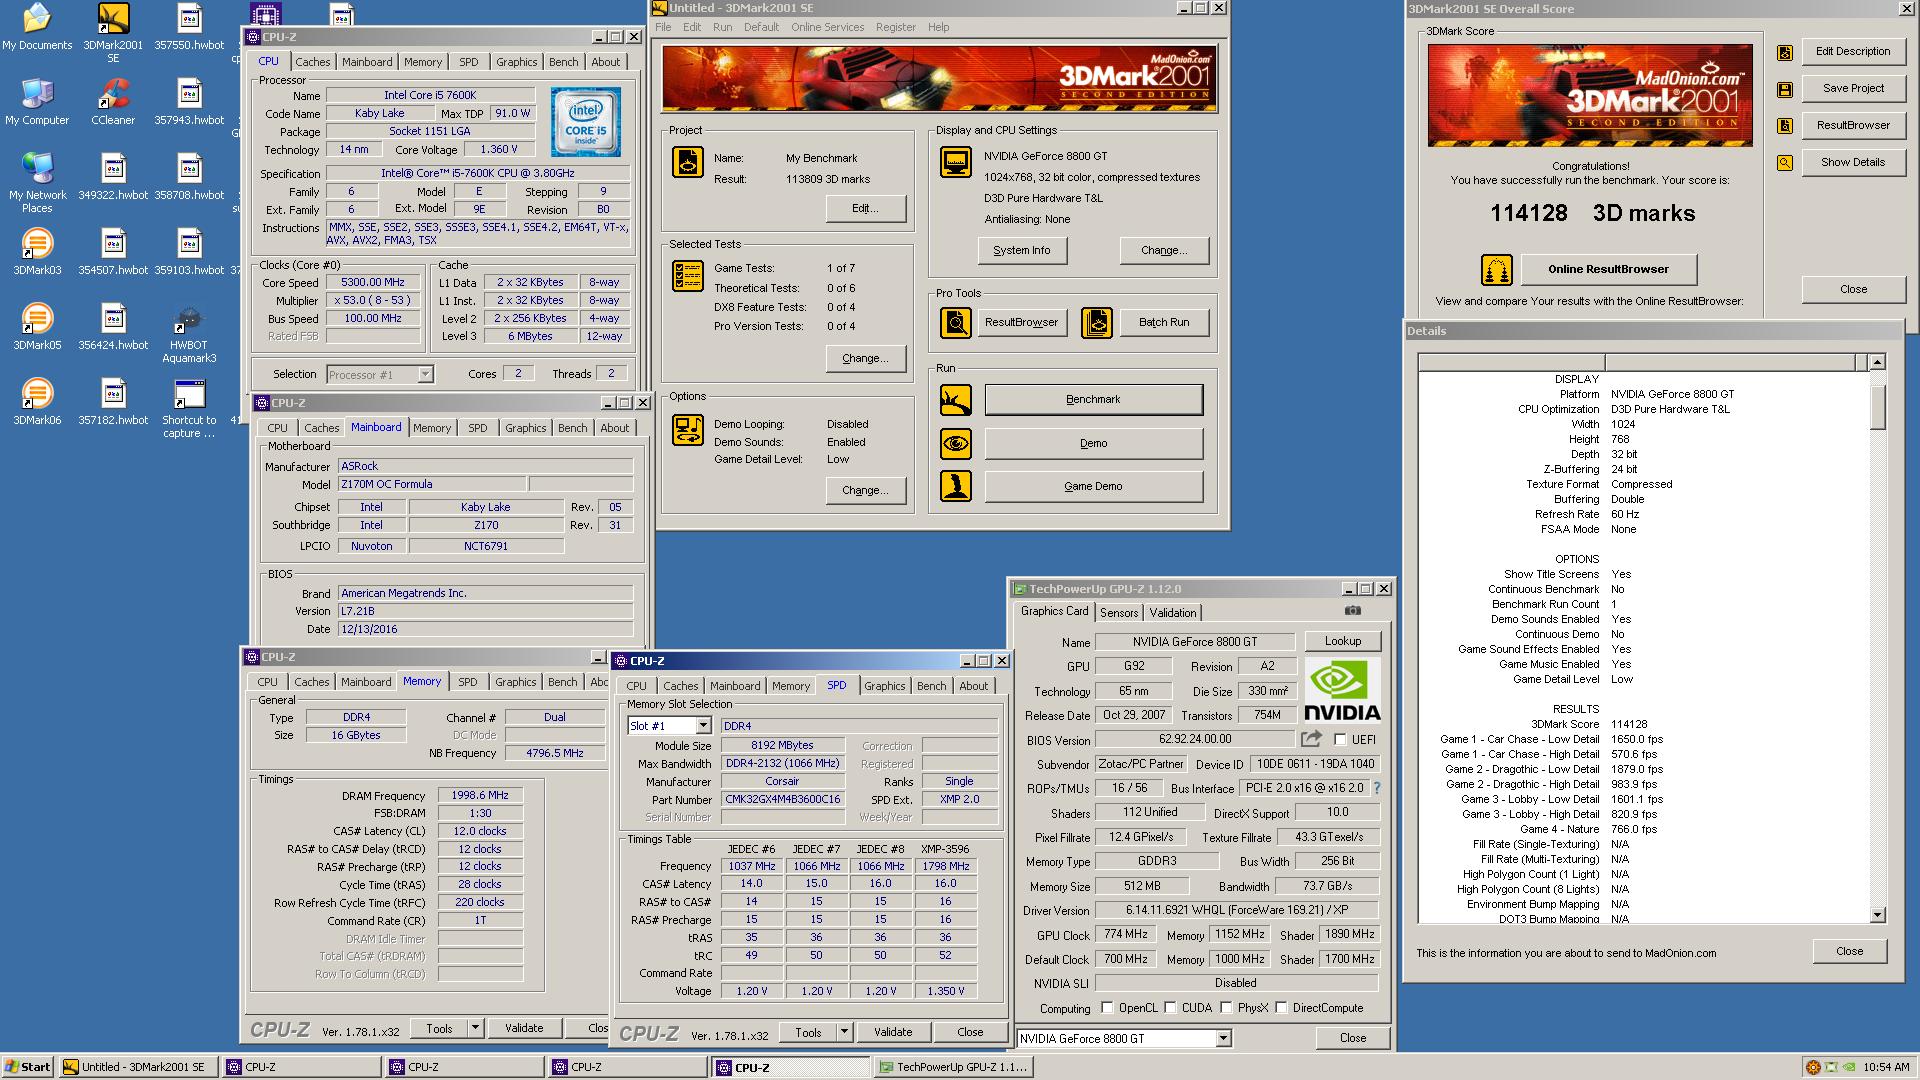Image resolution: width=1920 pixels, height=1080 pixels.
Task: Expand the Tools dropdown arrow in CPU-Z SPD window
Action: pyautogui.click(x=844, y=1032)
